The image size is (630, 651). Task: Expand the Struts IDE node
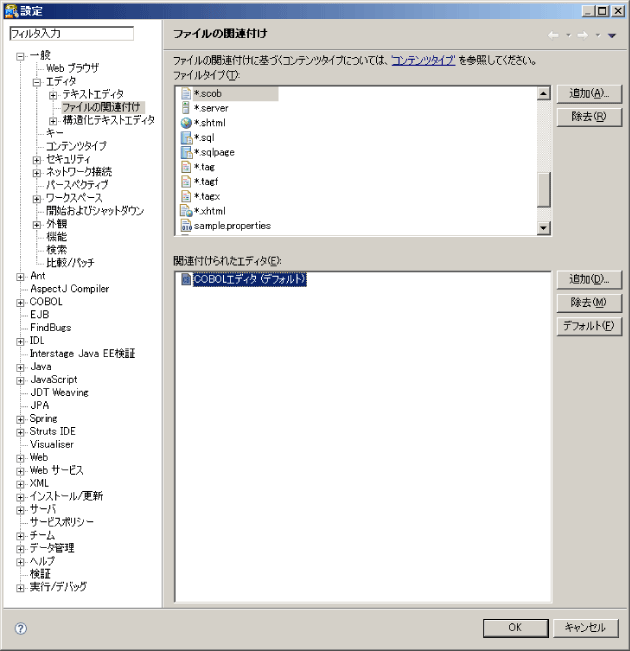(20, 433)
